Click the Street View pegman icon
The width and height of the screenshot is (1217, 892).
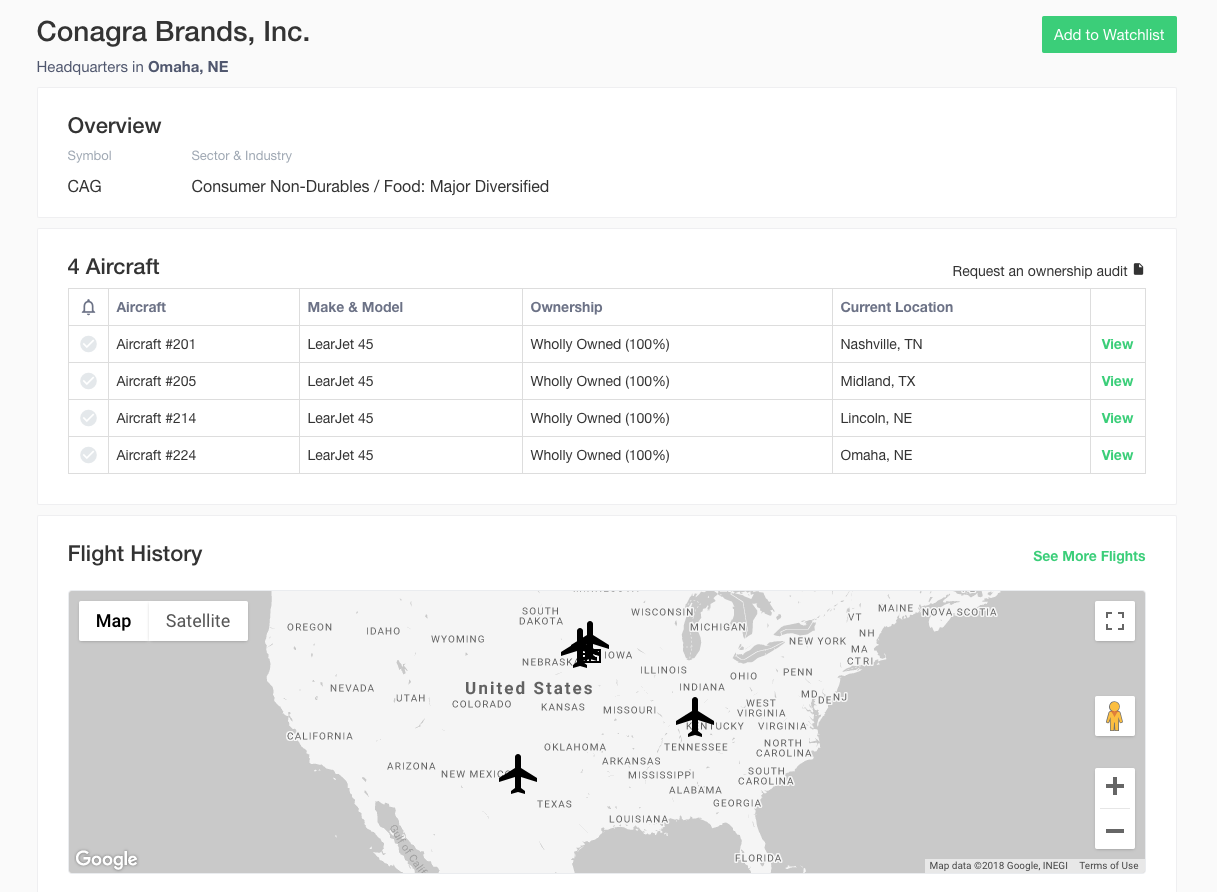[1115, 716]
